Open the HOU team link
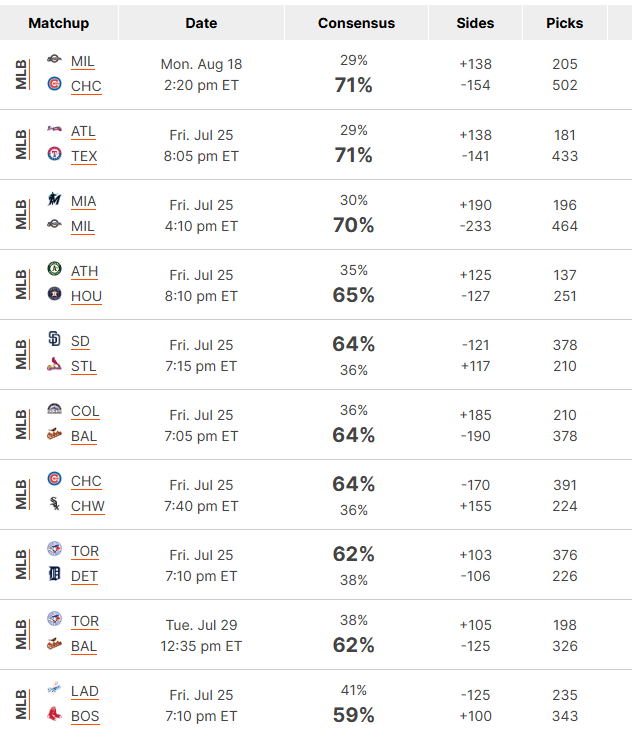This screenshot has height=744, width=632. coord(86,296)
